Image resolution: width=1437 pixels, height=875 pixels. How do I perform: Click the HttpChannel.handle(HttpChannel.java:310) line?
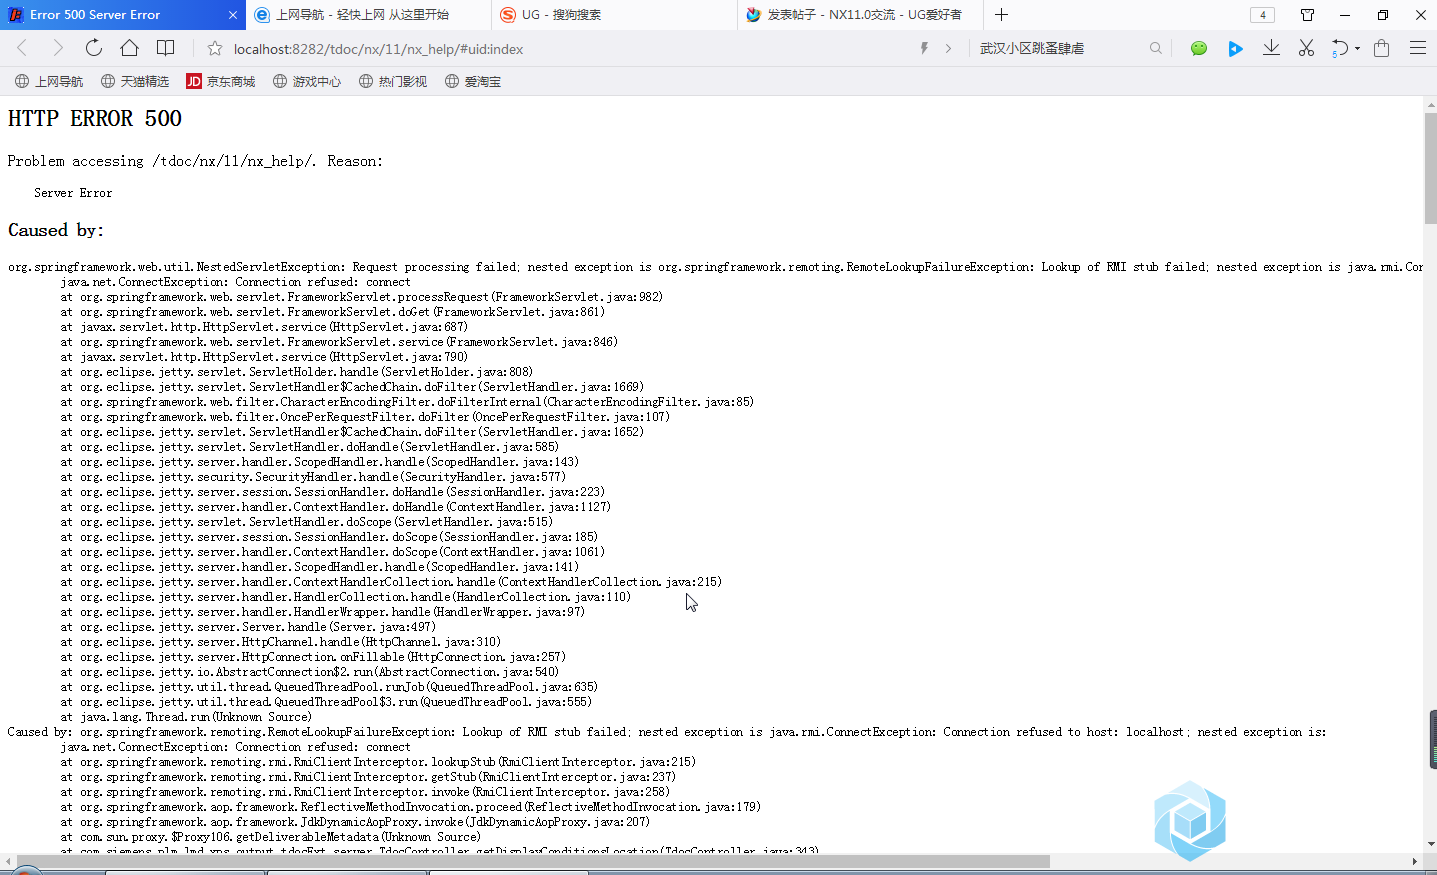280,642
